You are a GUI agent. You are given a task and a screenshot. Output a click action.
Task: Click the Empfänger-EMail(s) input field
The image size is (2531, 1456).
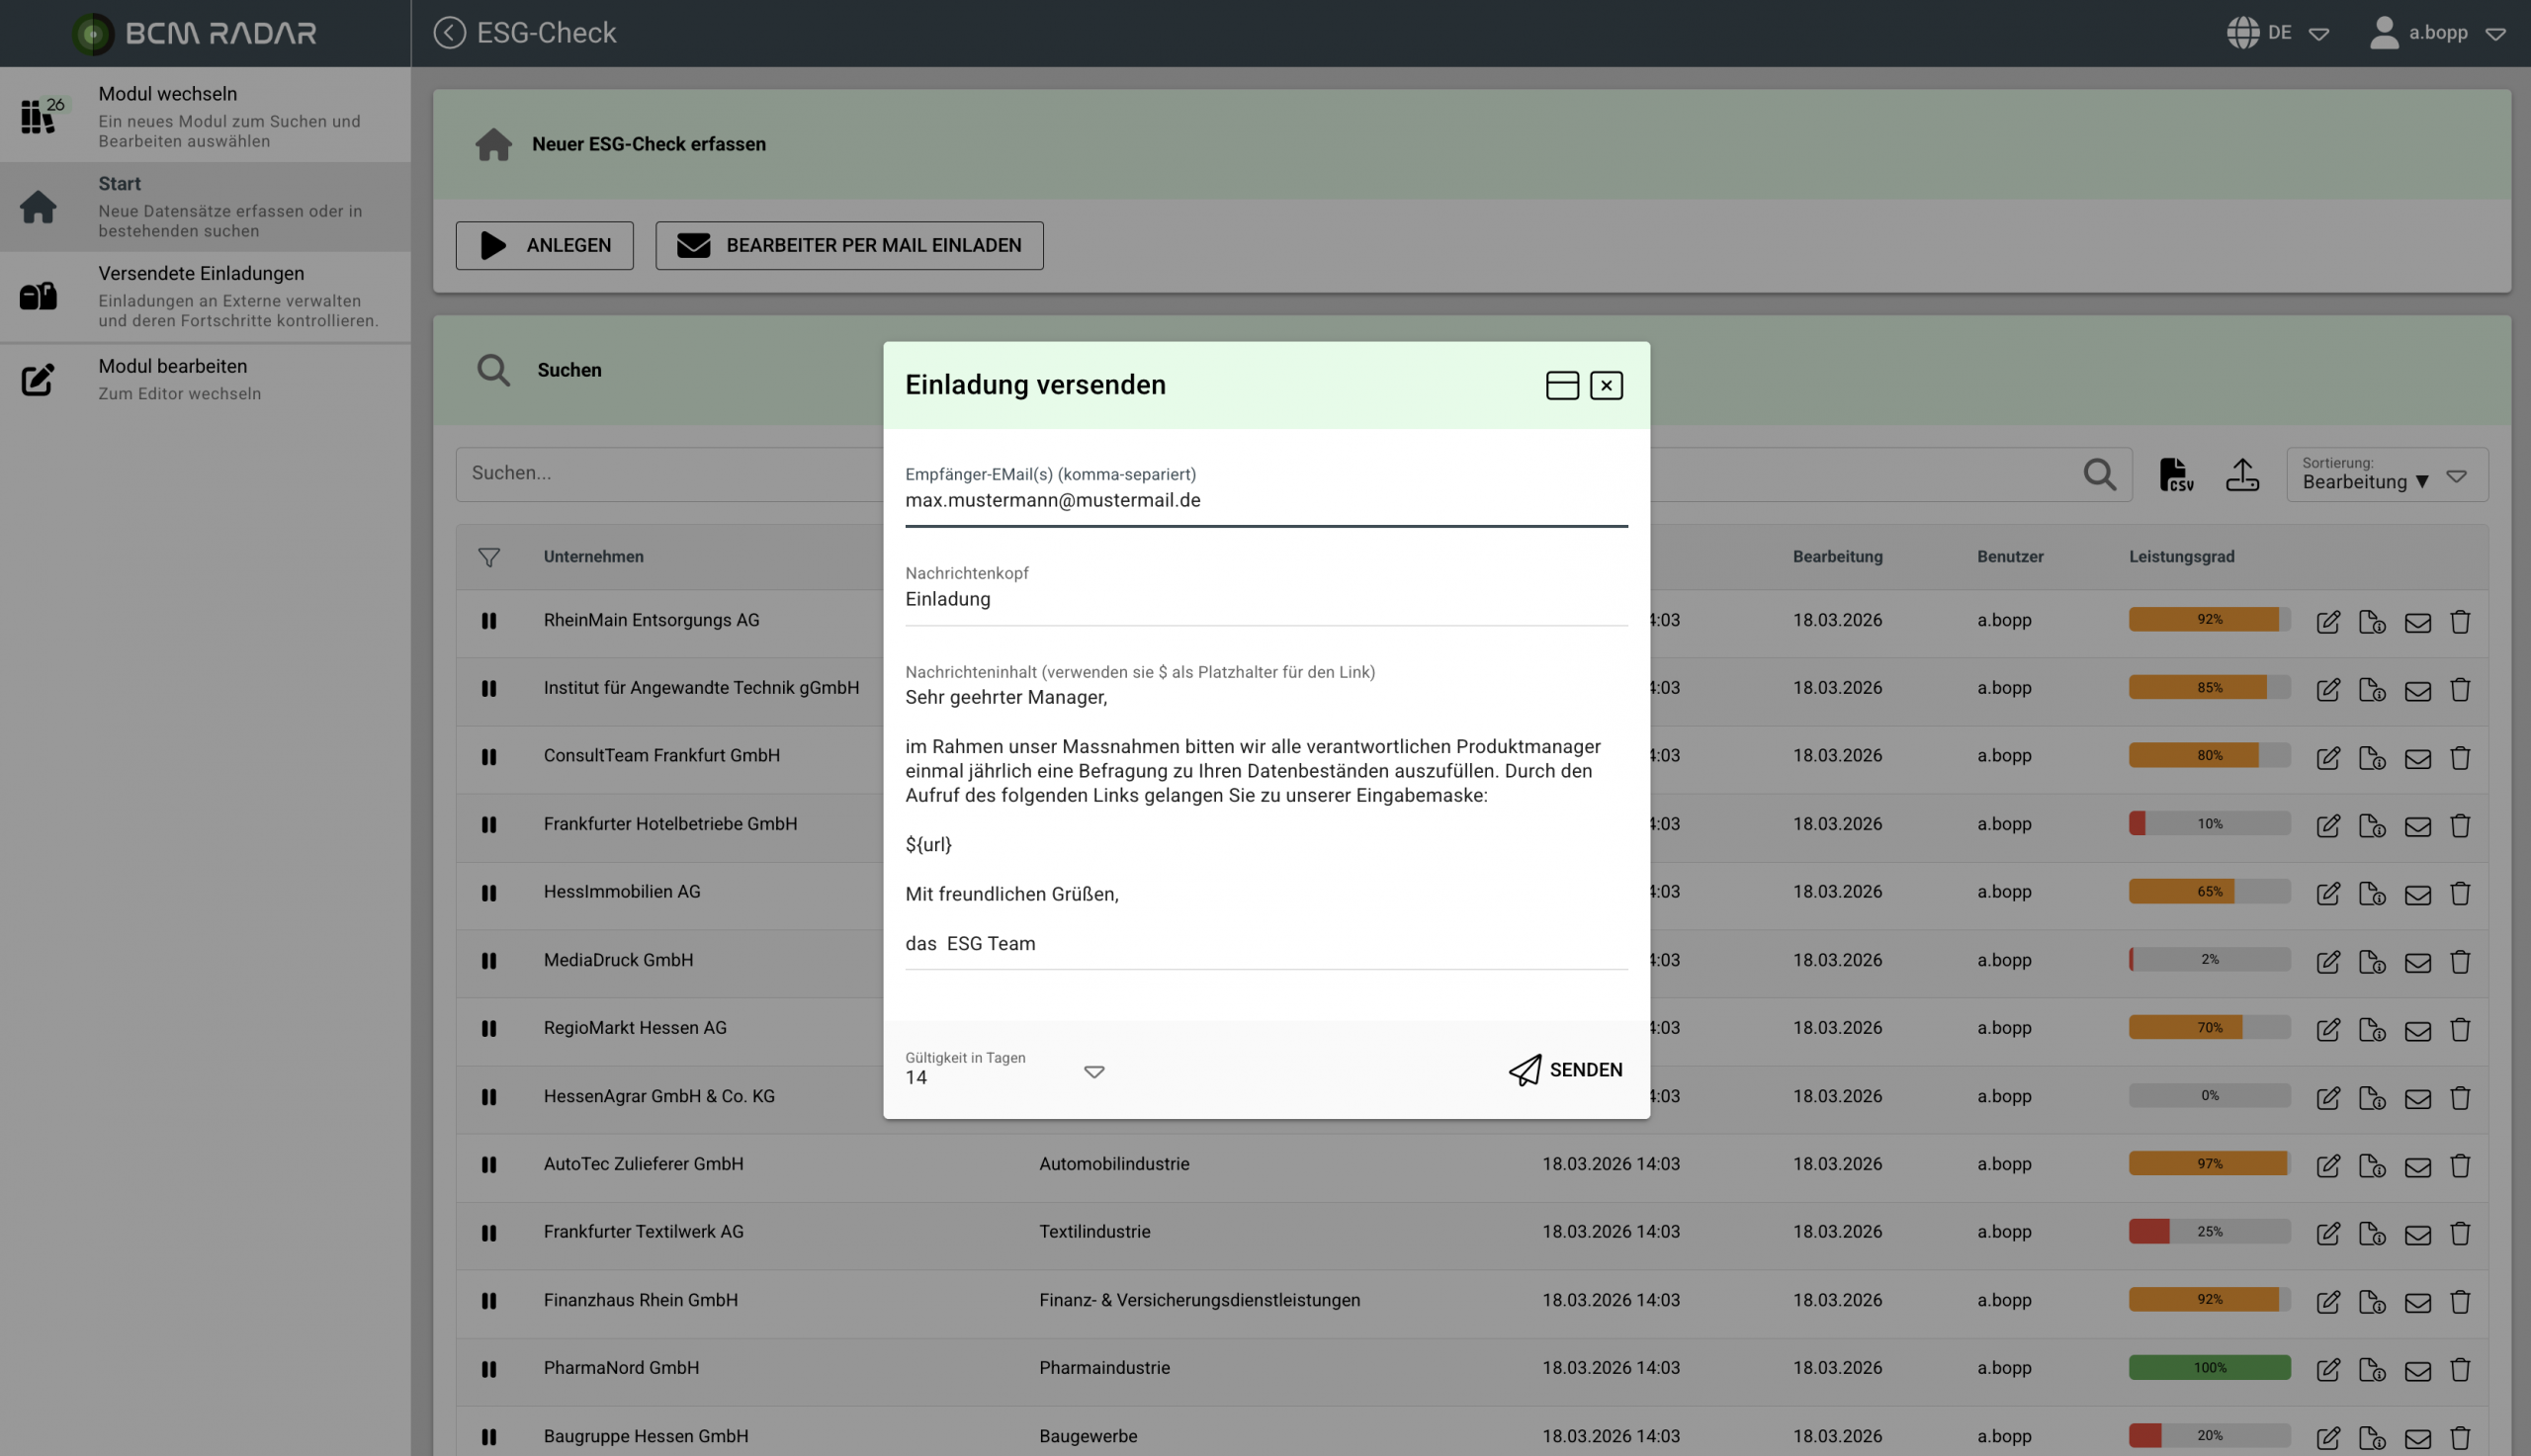(x=1265, y=500)
